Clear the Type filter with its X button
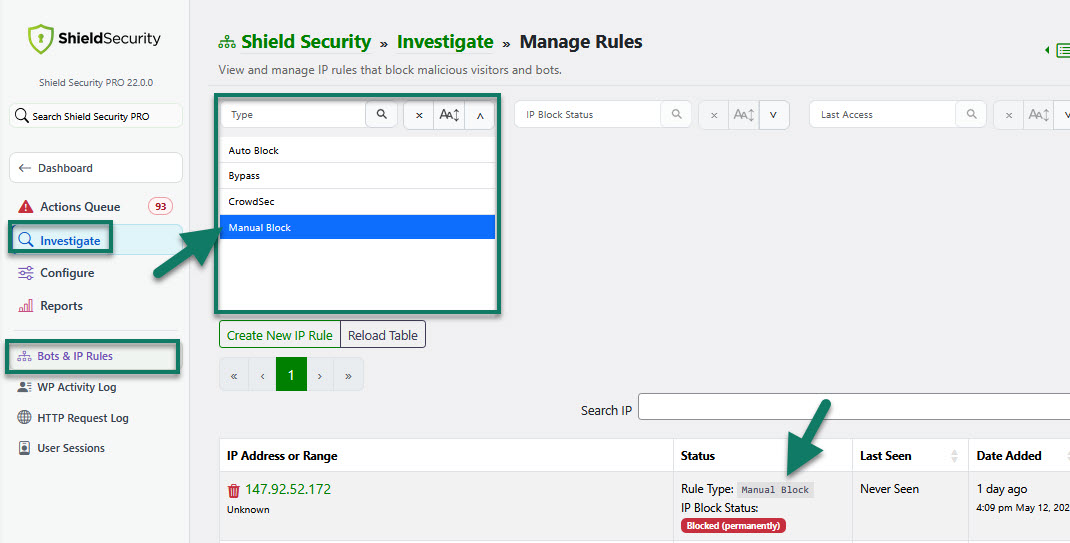Screen dimensions: 1070x543 pyautogui.click(x=419, y=115)
